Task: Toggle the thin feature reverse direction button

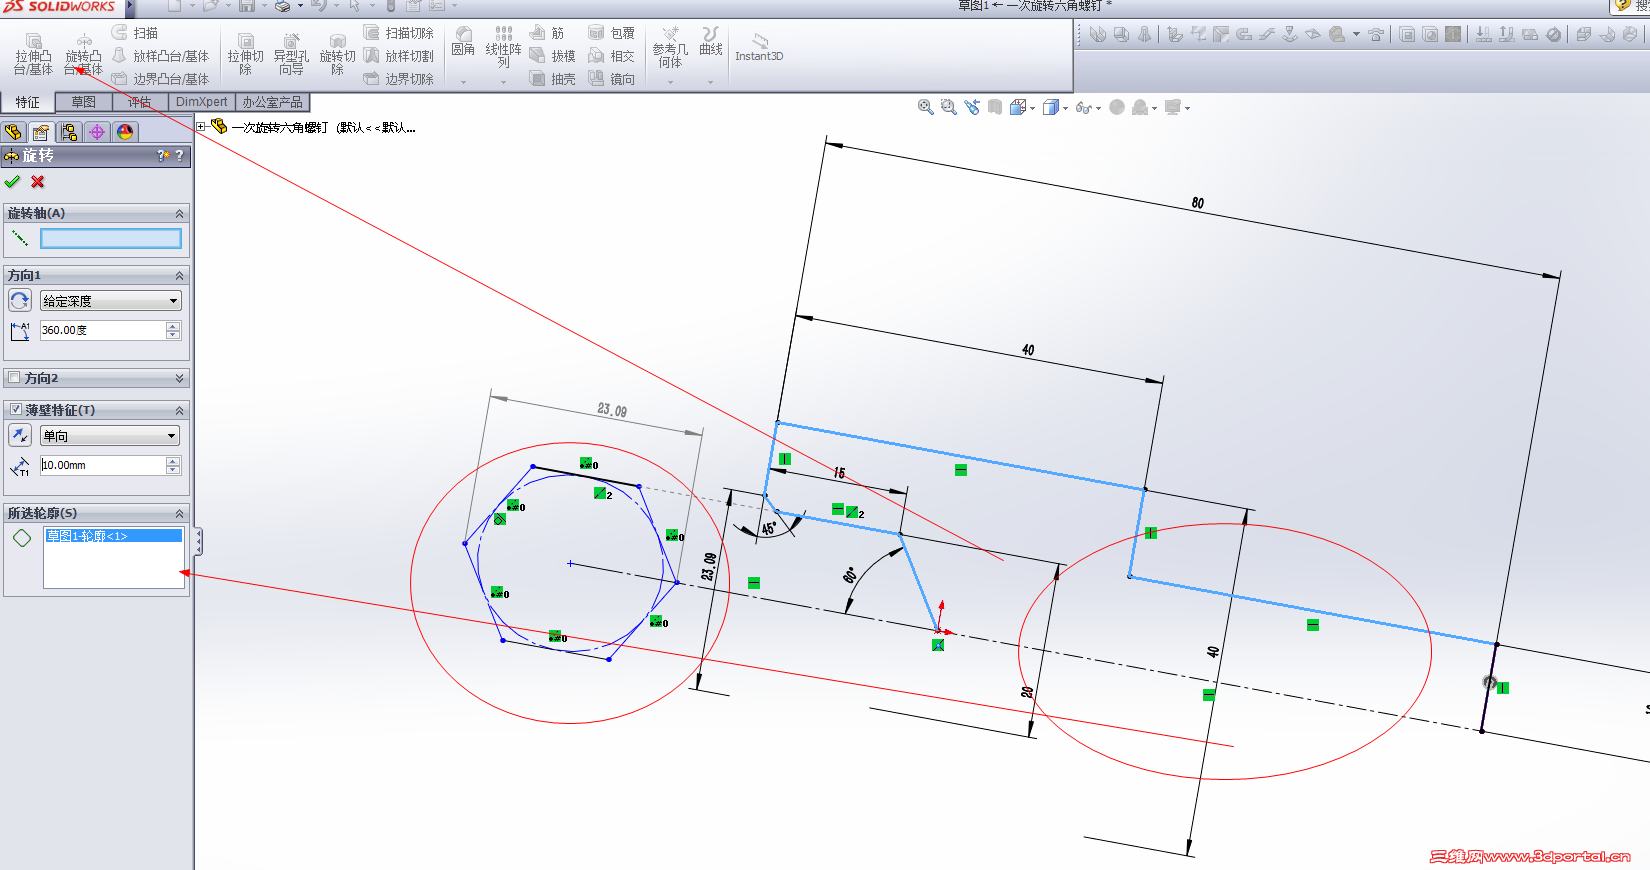Action: (x=19, y=435)
